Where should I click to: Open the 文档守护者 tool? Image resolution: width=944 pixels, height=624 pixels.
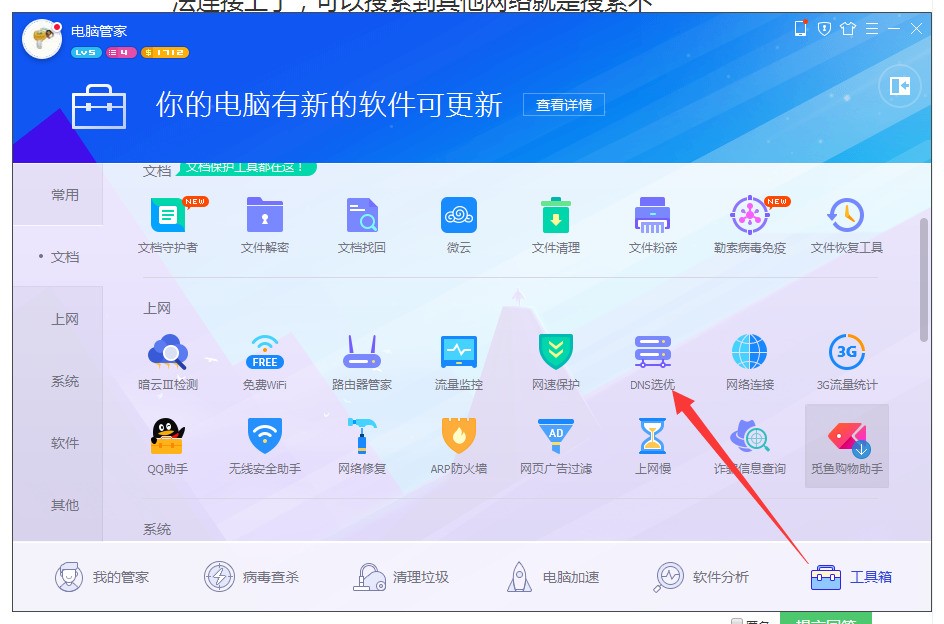tap(168, 226)
